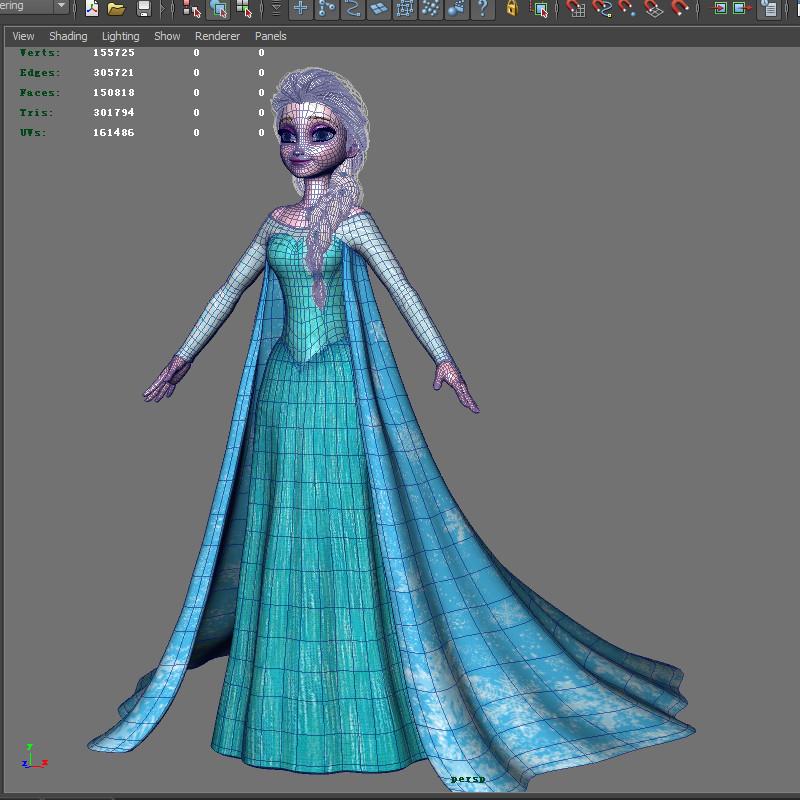Viewport: 800px width, 800px height.
Task: Open the Lighting panel menu
Action: tap(120, 36)
